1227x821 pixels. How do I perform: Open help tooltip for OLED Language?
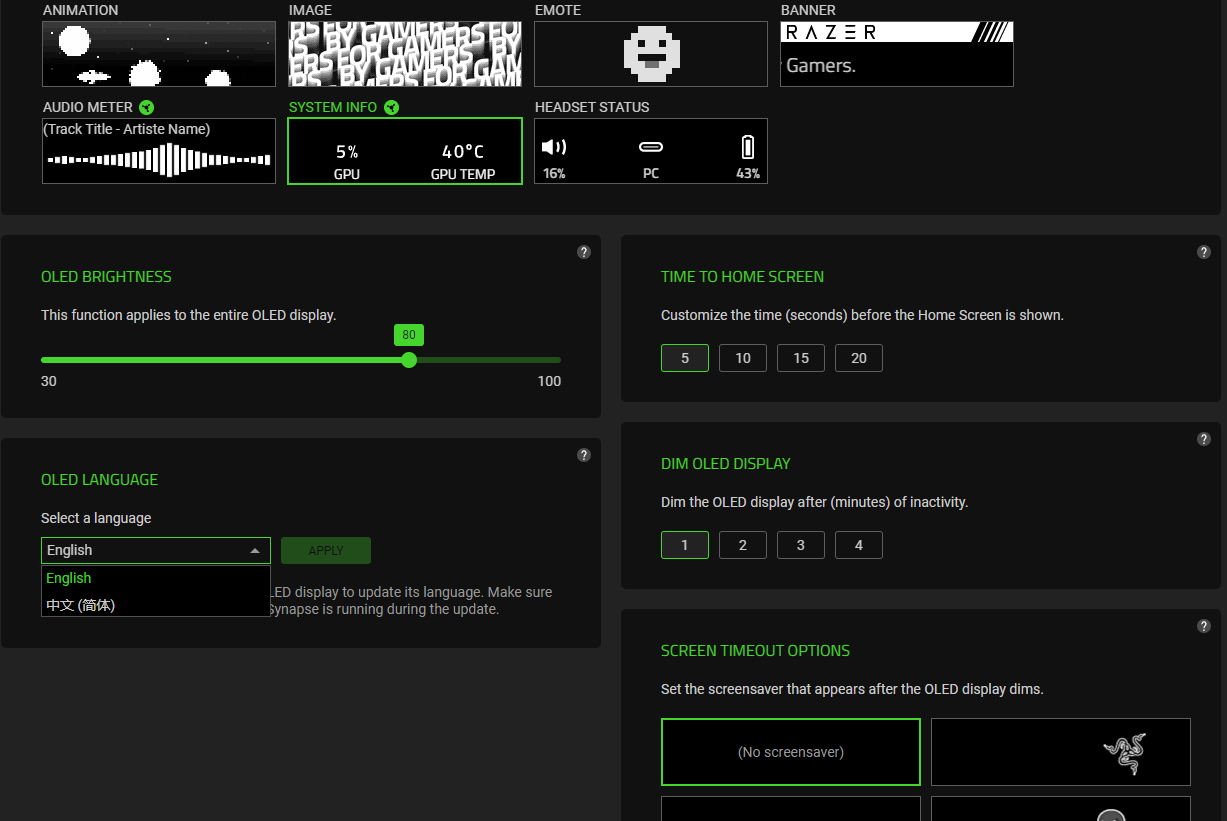coord(584,455)
